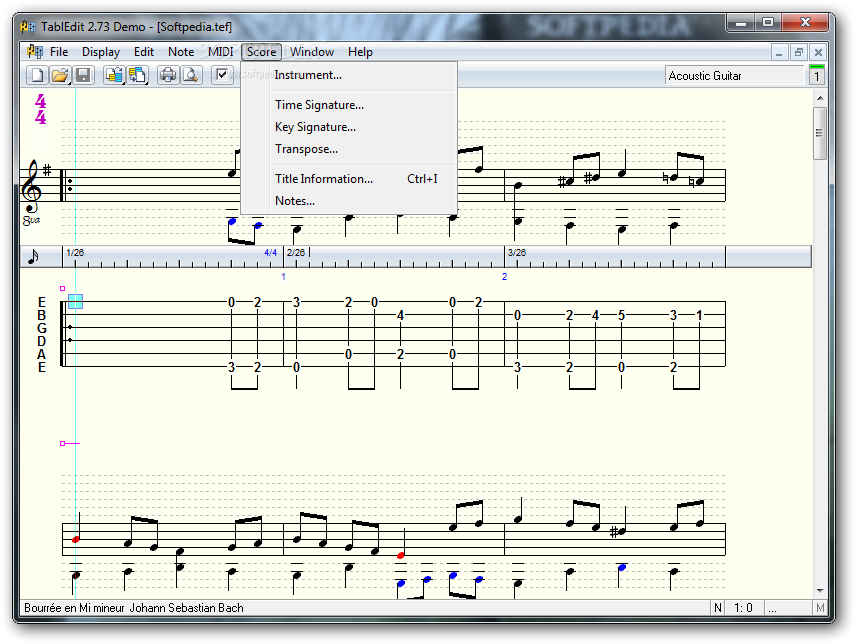Click the Export file toolbar icon
Screen dimensions: 856x644
(137, 75)
